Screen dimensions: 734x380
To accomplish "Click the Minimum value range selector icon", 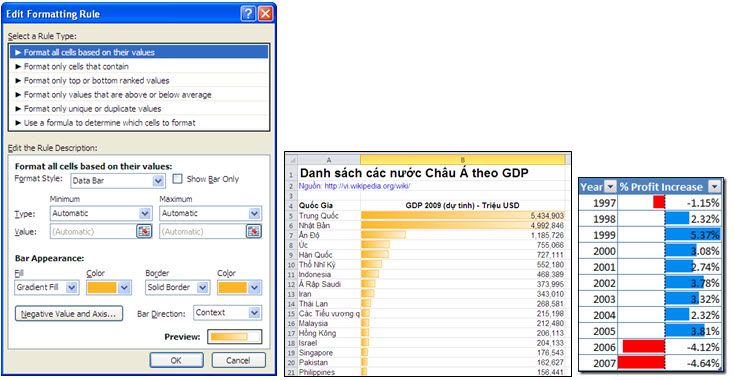I will [x=144, y=231].
